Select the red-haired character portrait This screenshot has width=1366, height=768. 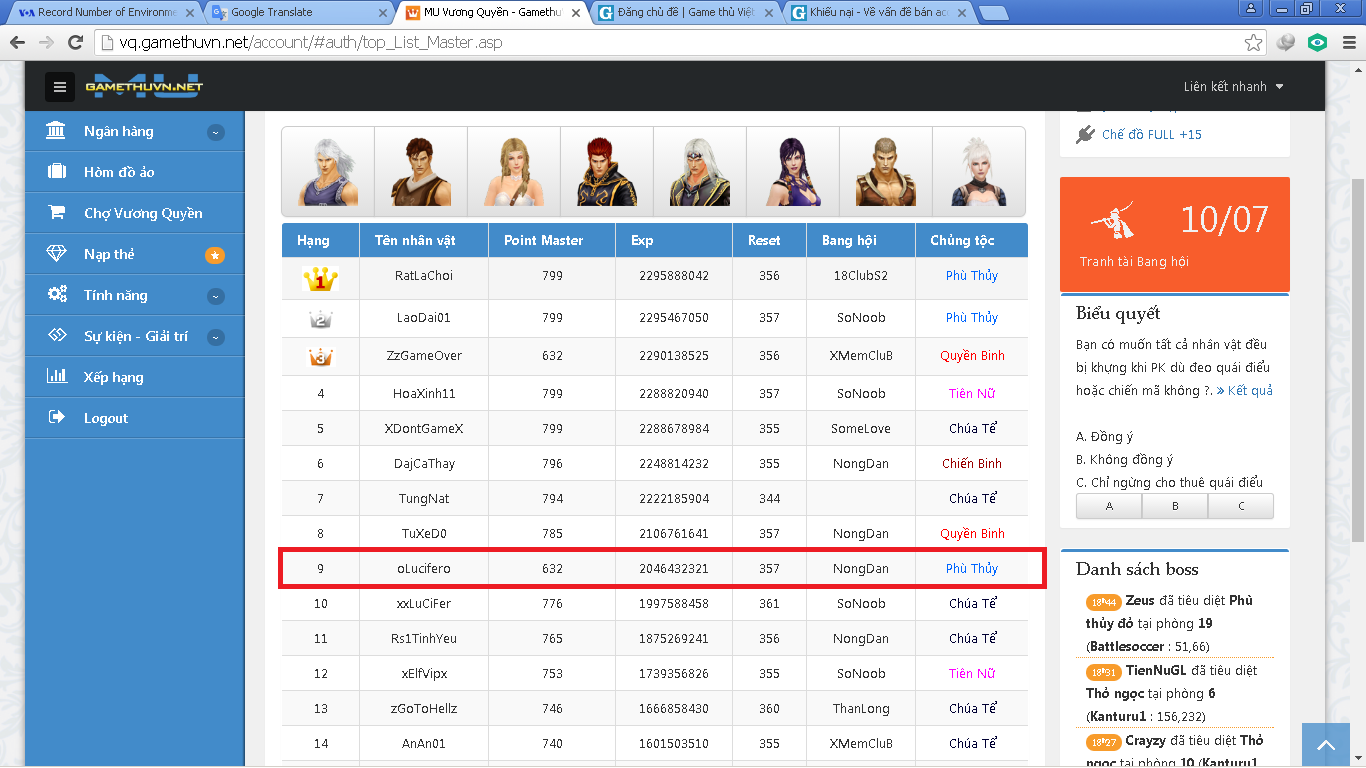click(x=607, y=171)
